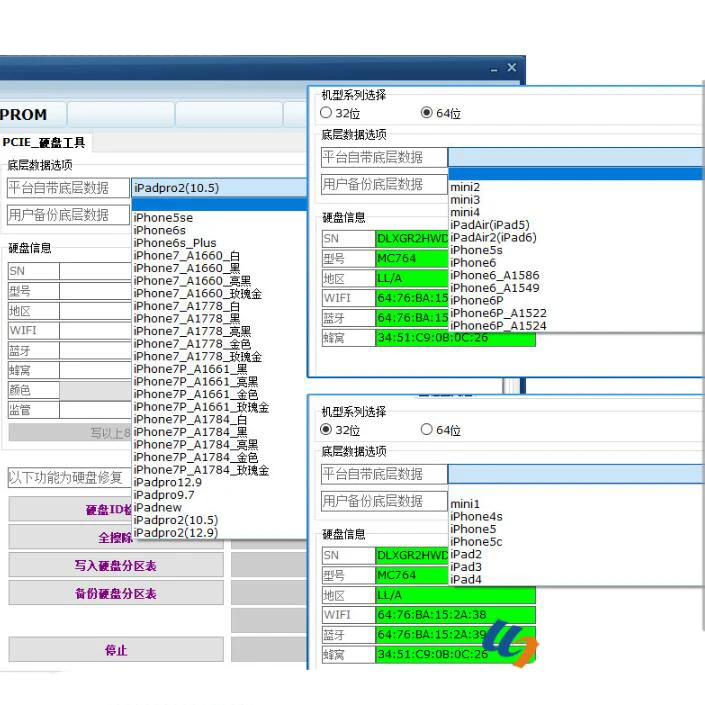Choose iPadAir(iPad5) in 64位 list

click(490, 225)
